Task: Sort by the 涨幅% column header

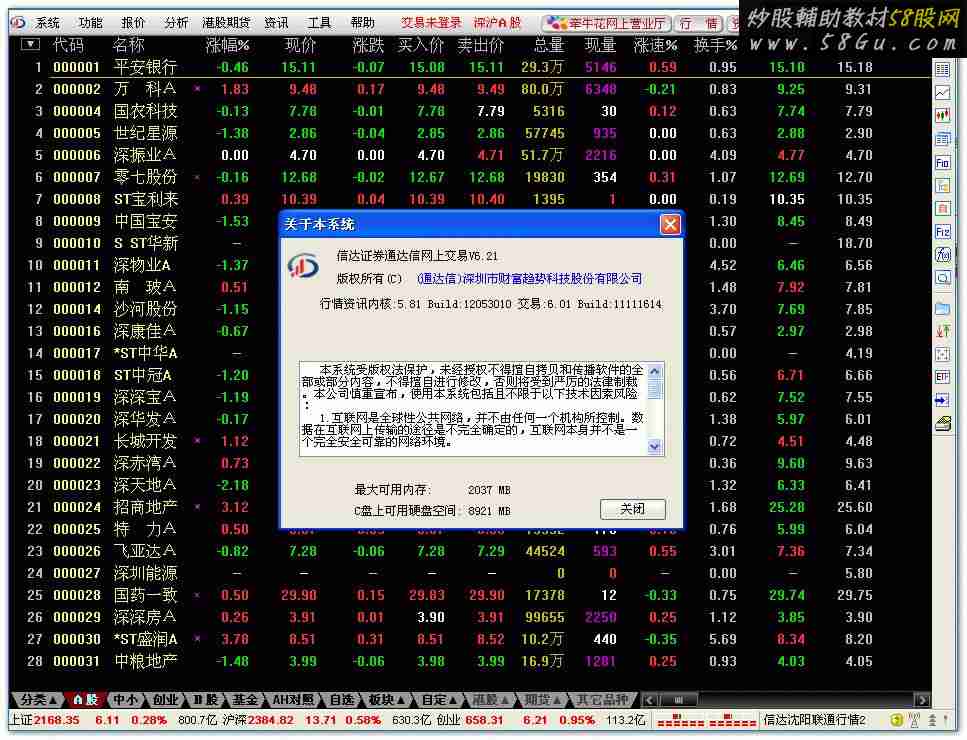Action: coord(227,45)
